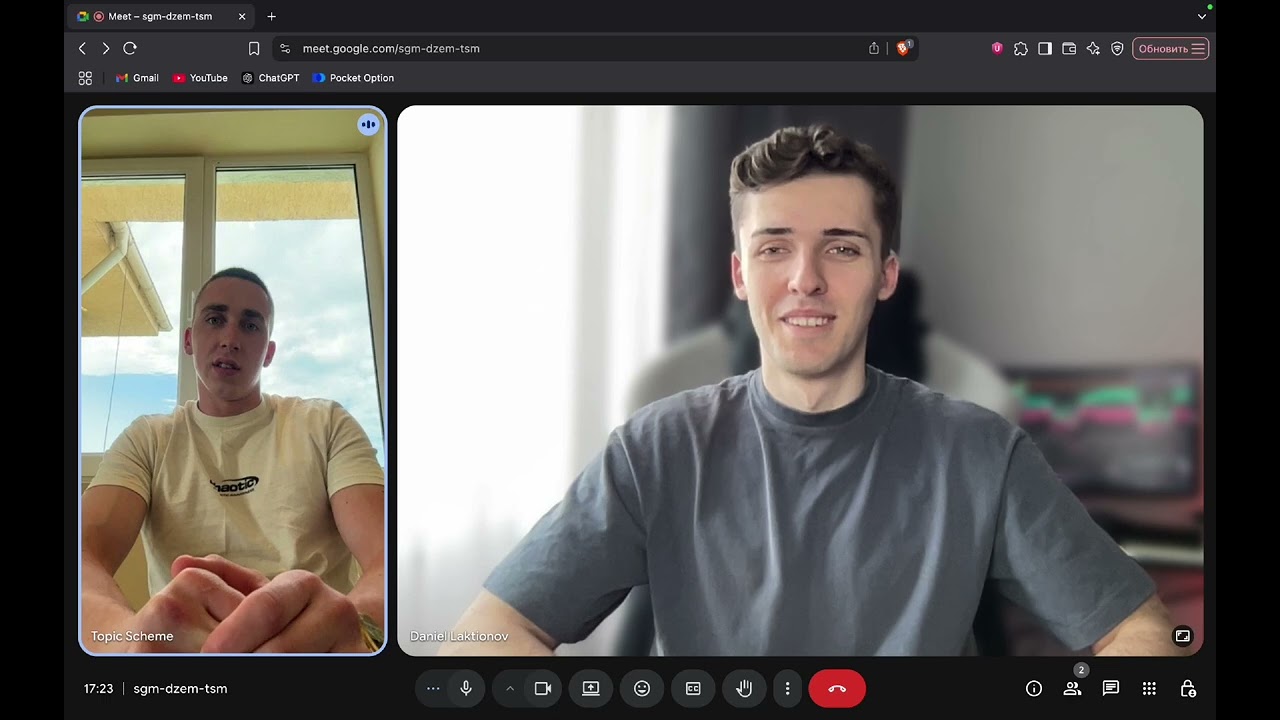Screen dimensions: 1280x720
Task: Raise your hand in the meeting
Action: click(x=744, y=688)
